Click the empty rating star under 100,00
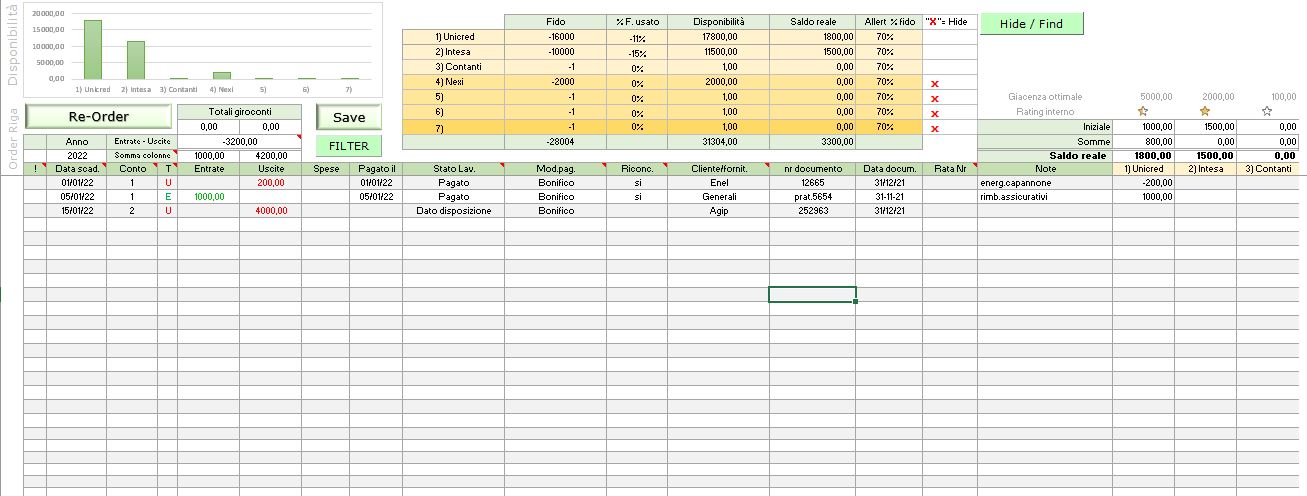The height and width of the screenshot is (496, 1307). [x=1267, y=111]
